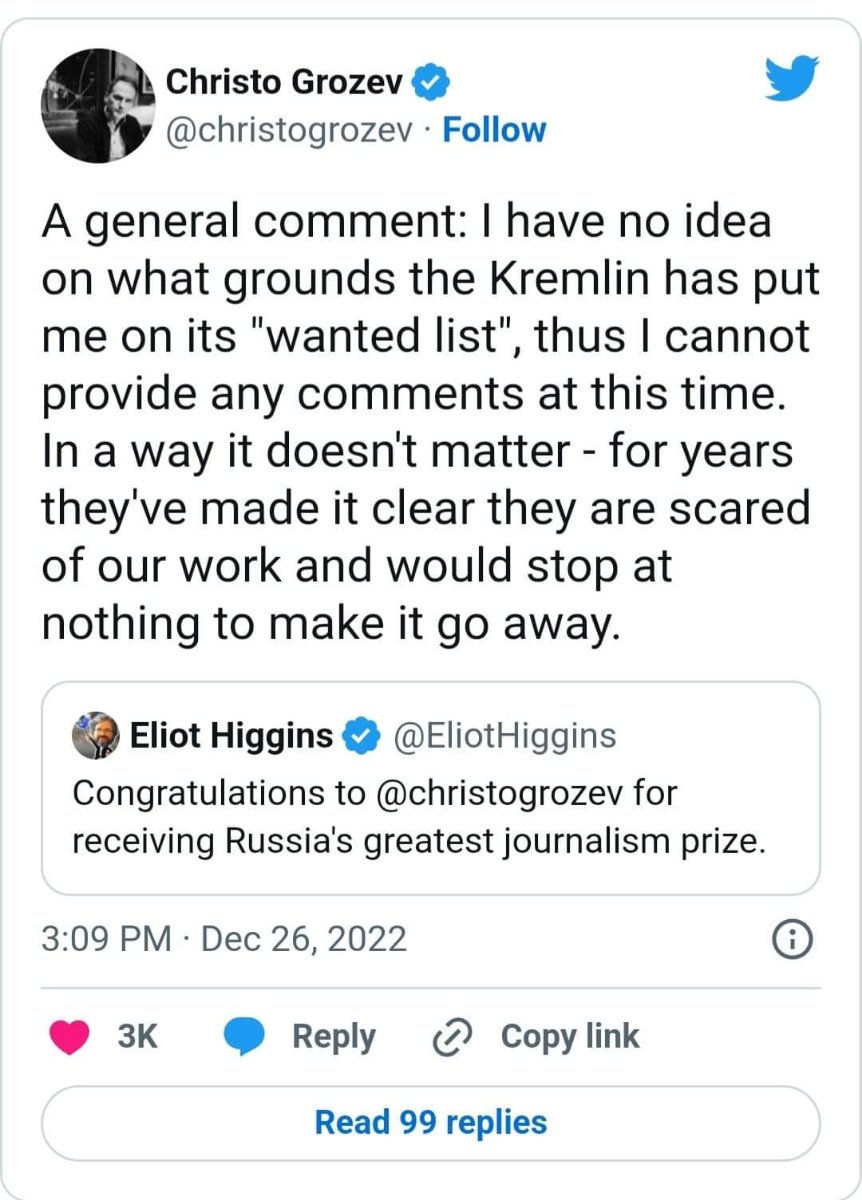Open Eliot Higgins' small avatar
This screenshot has height=1200, width=862.
[x=96, y=736]
